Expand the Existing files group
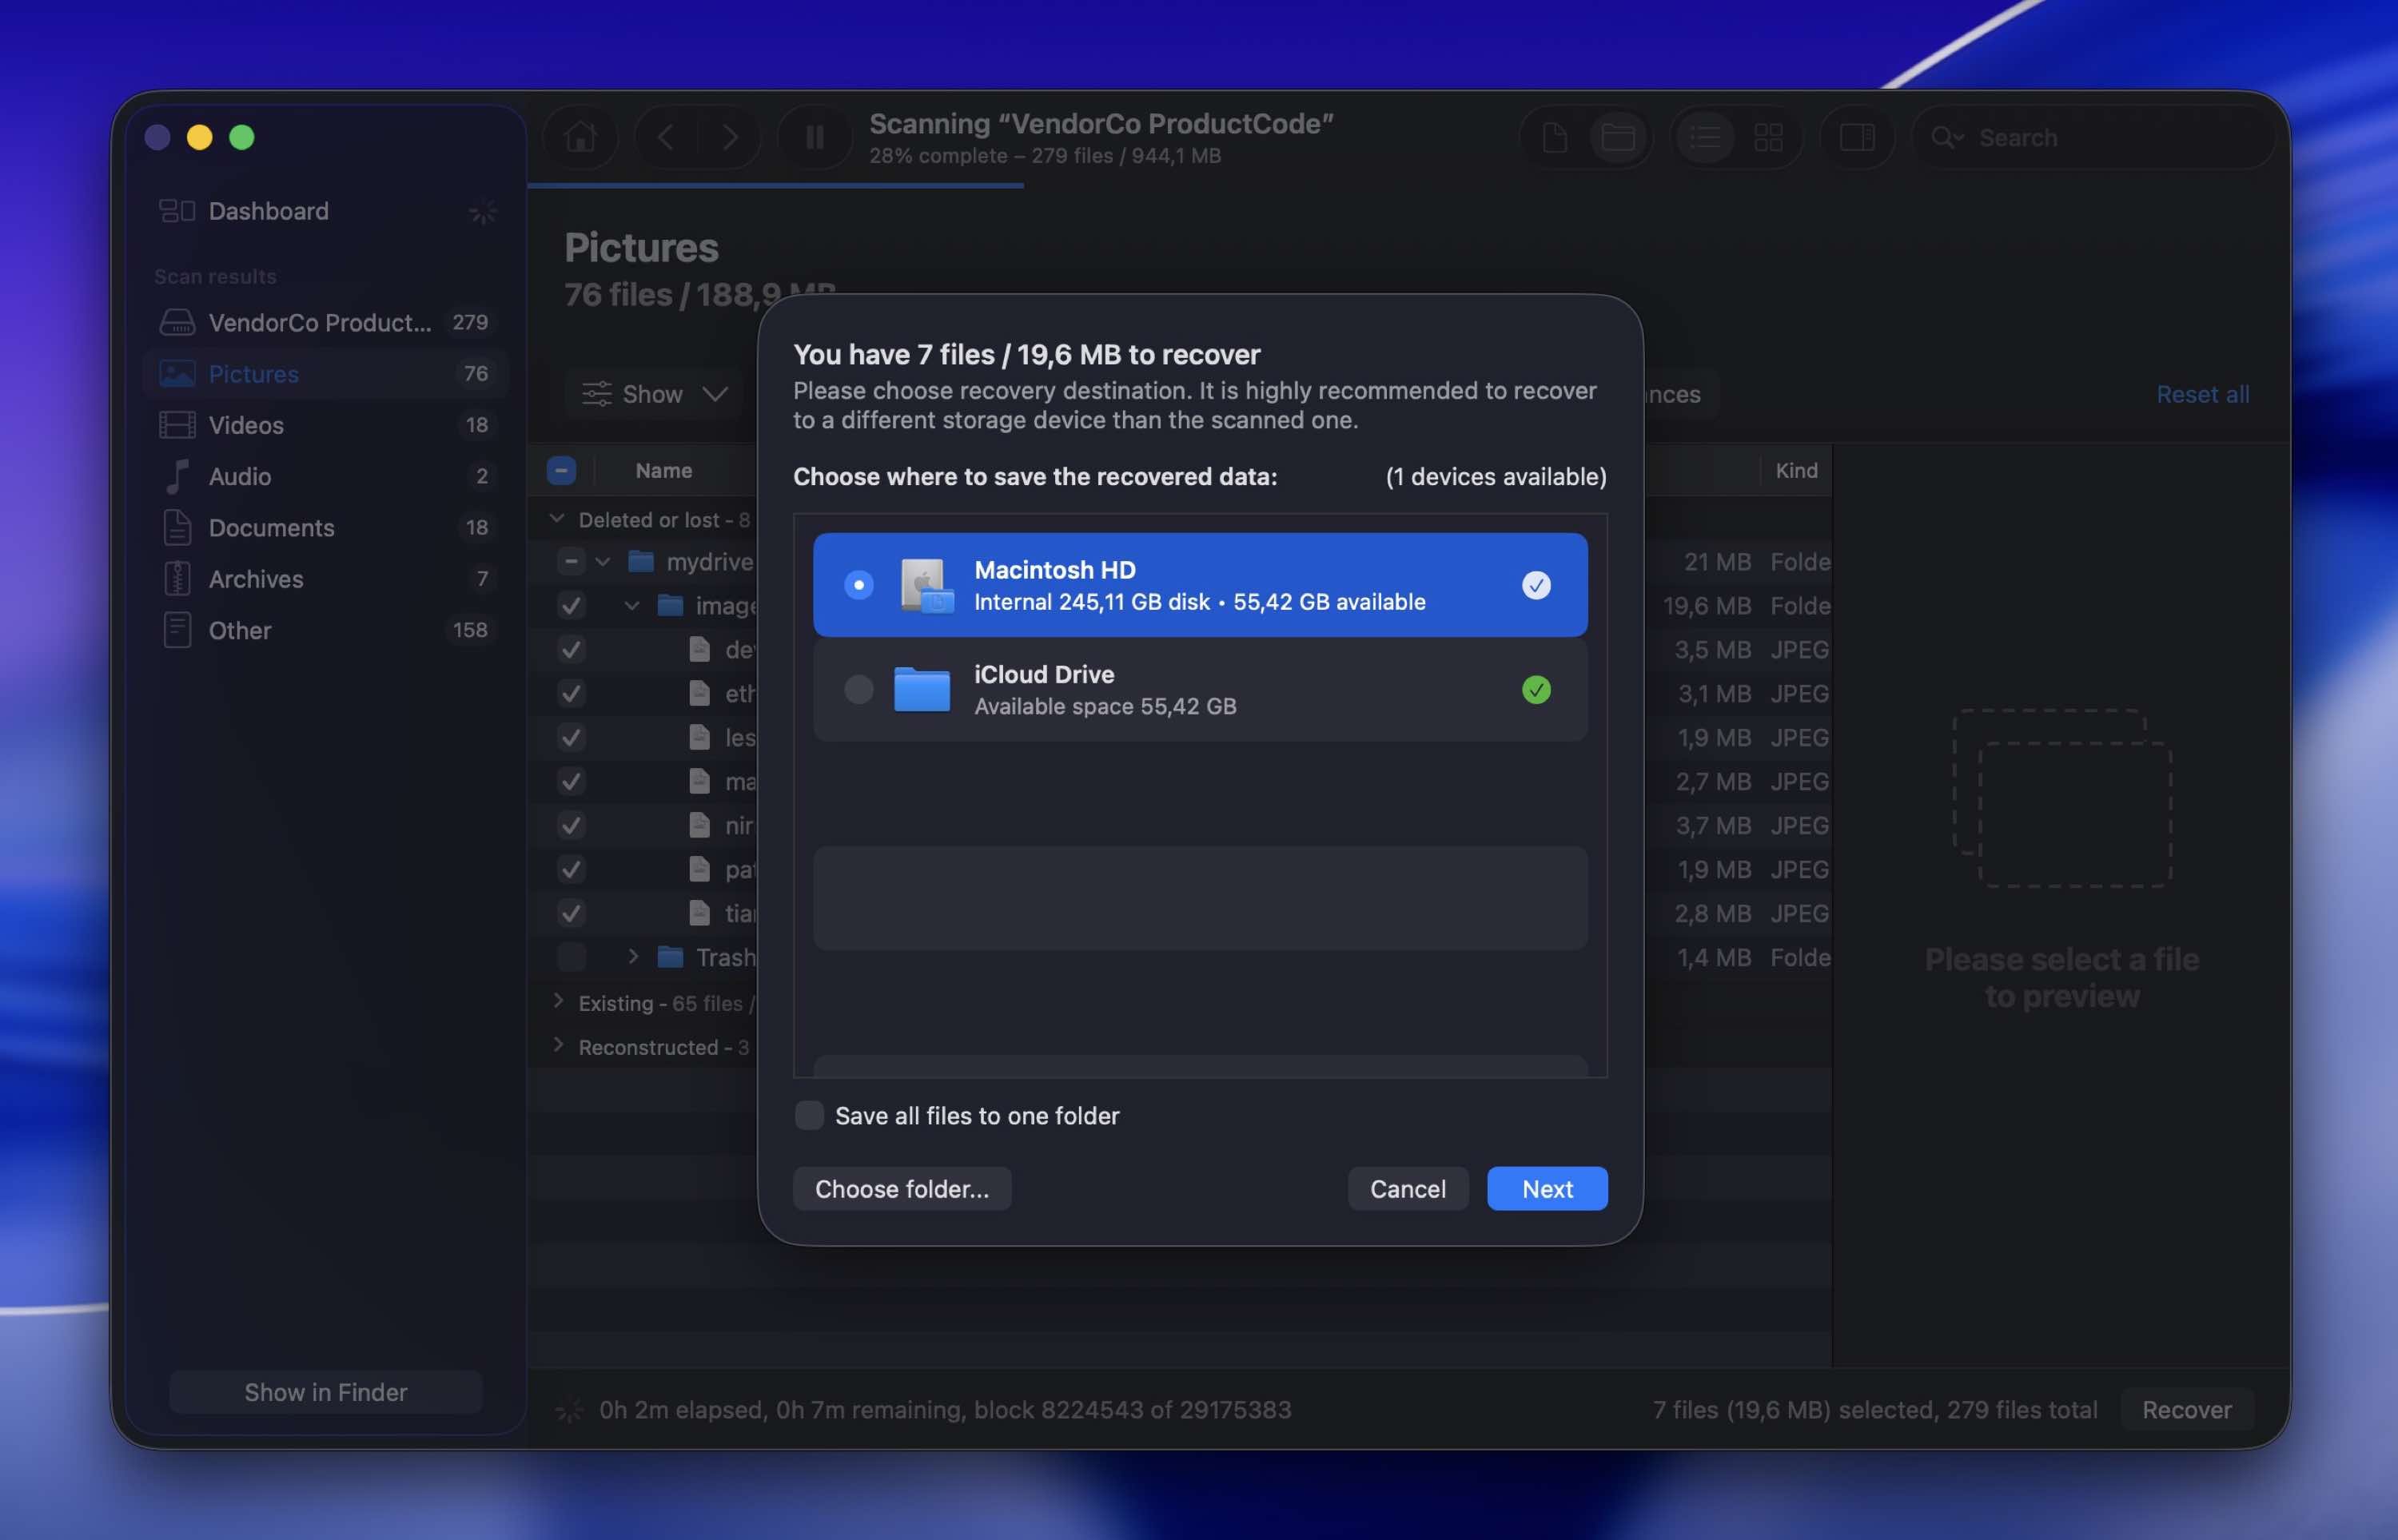 [558, 1002]
